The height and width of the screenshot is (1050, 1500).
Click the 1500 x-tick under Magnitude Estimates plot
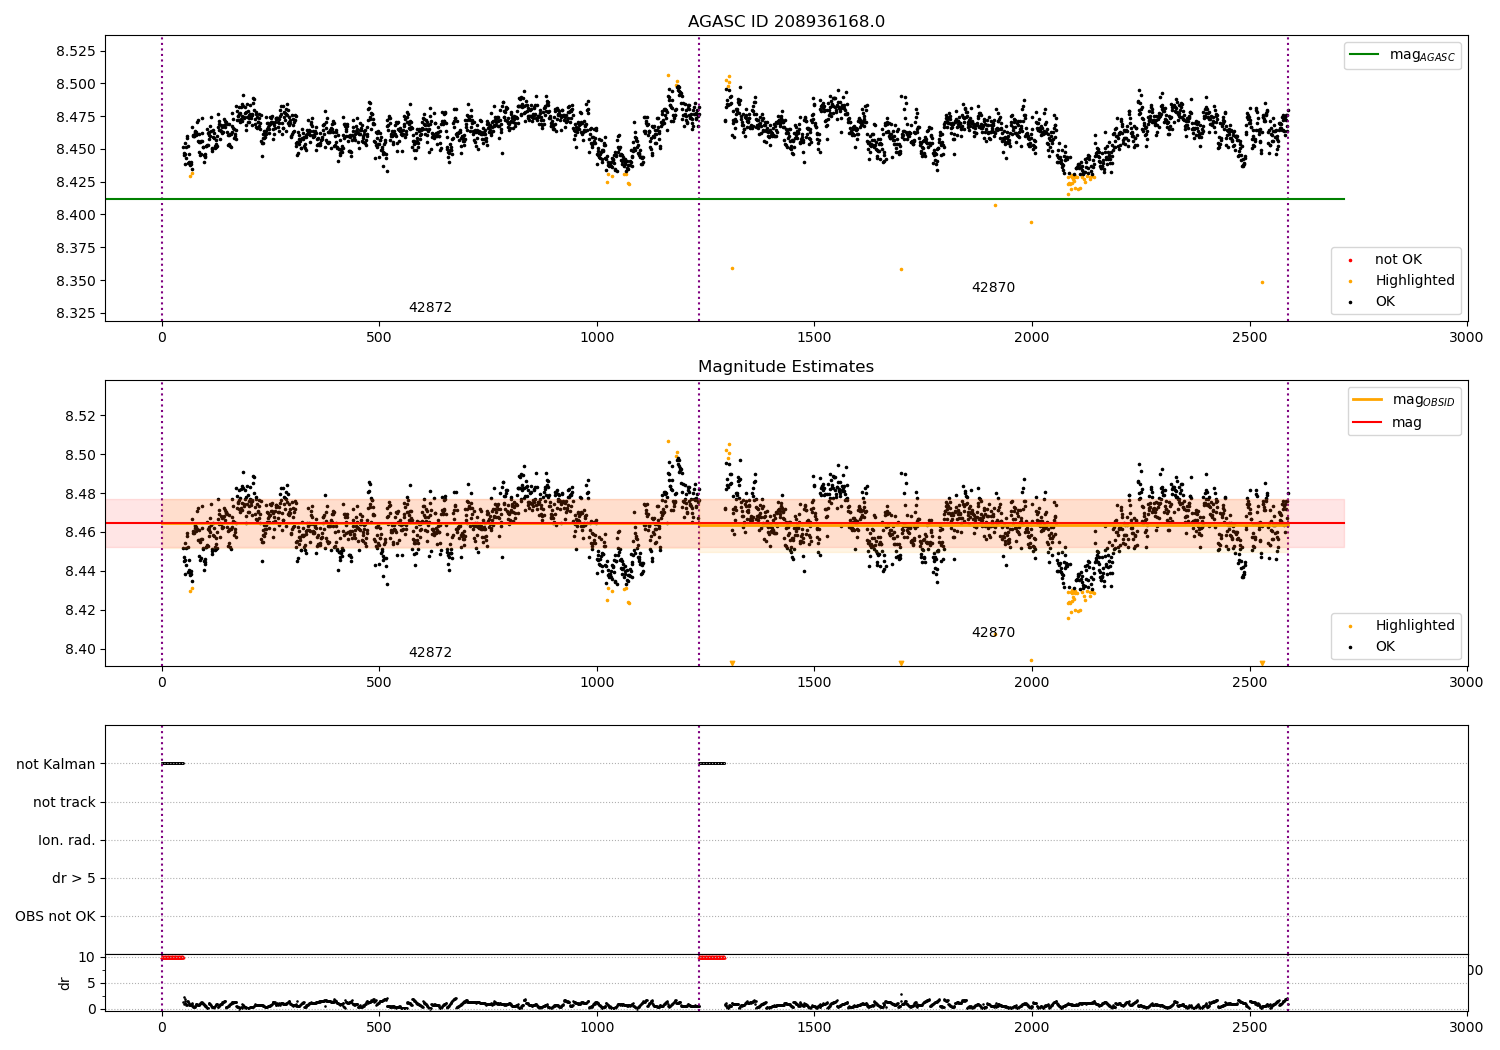[x=814, y=682]
